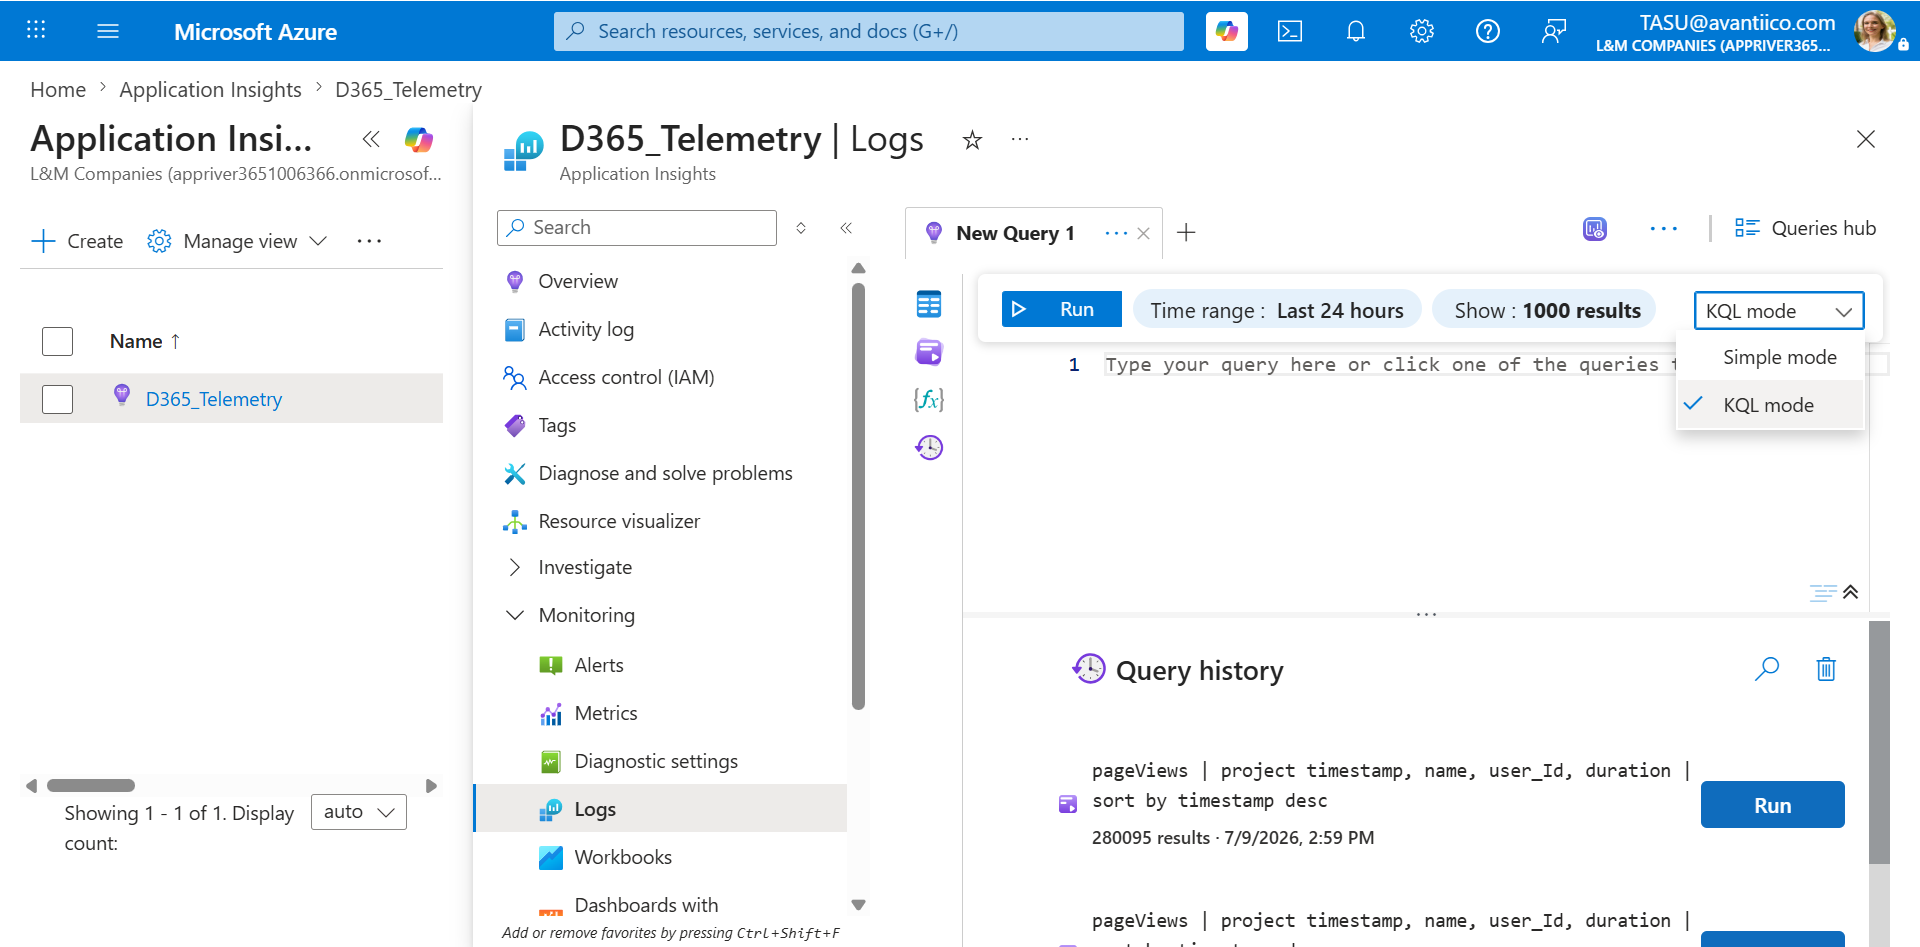Click the user account avatar
The height and width of the screenshot is (947, 1920).
click(1875, 31)
